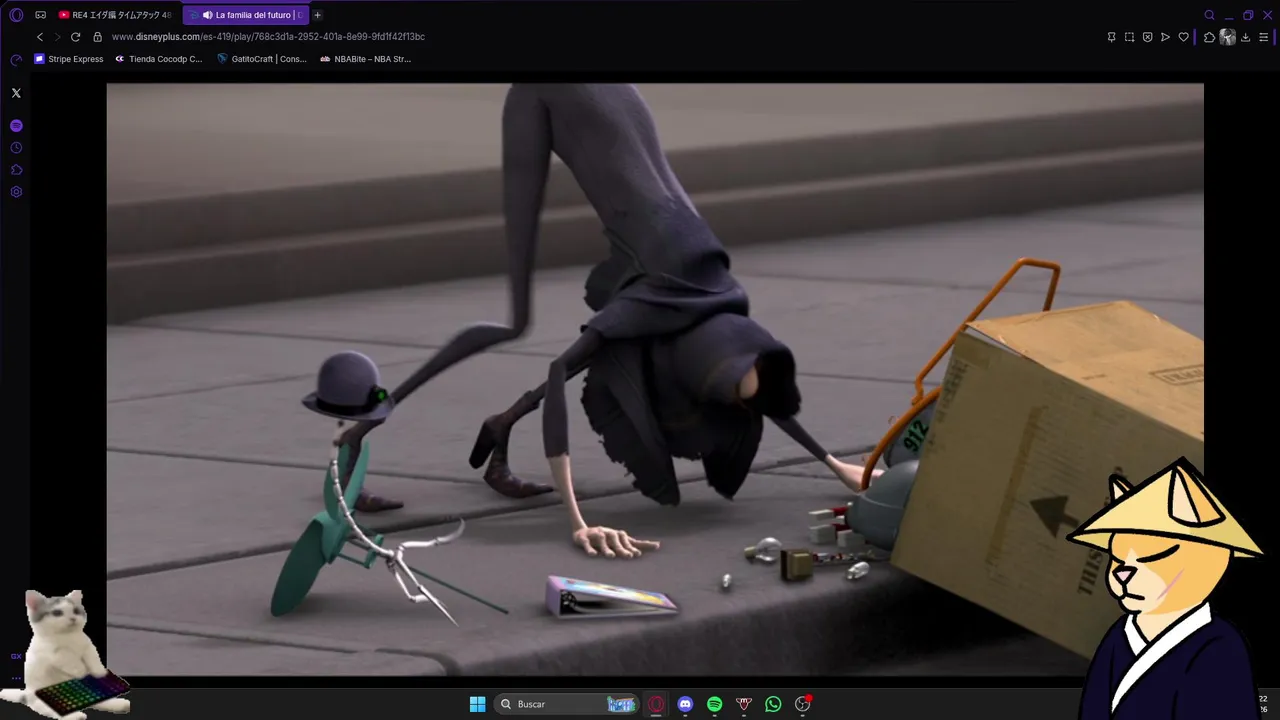
Task: Open Spotify from taskbar
Action: point(714,704)
